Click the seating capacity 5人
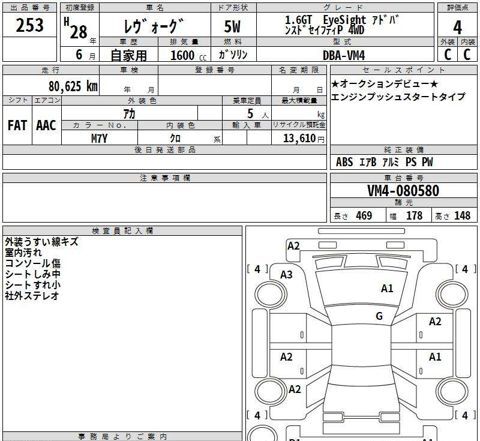This screenshot has height=441, width=480. (x=257, y=114)
